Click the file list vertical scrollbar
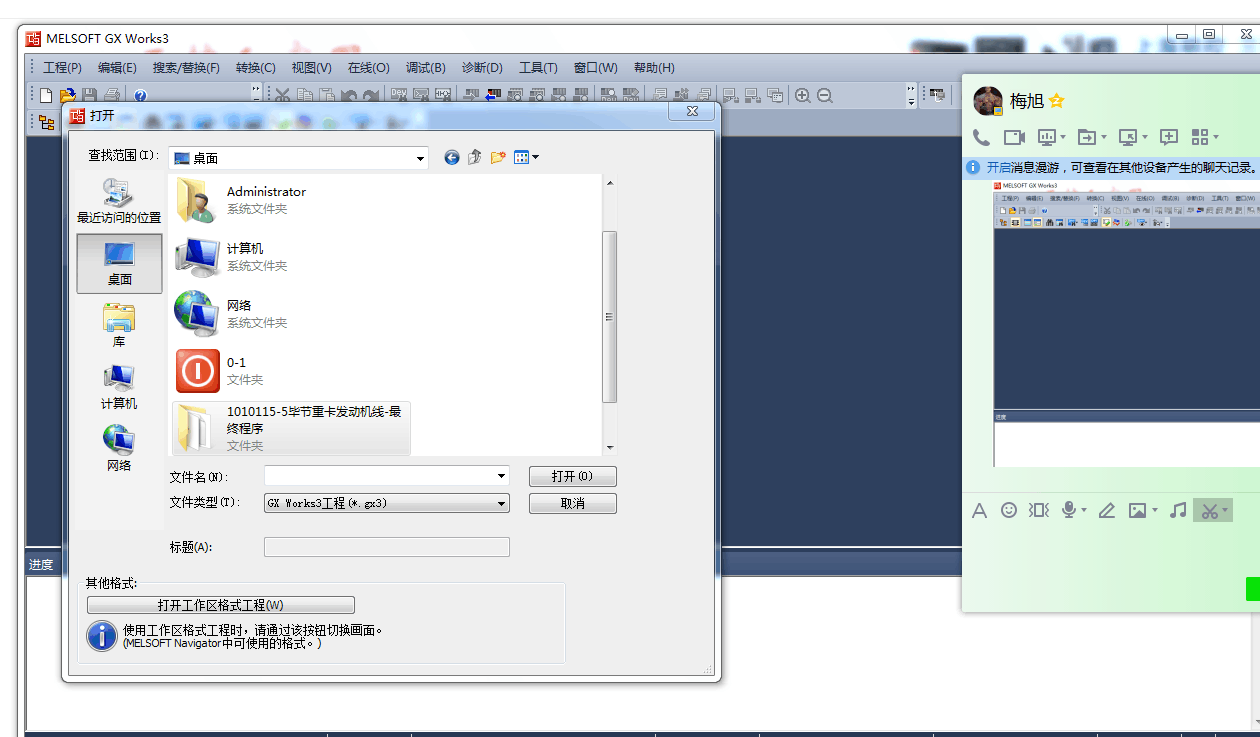1260x737 pixels. [609, 316]
